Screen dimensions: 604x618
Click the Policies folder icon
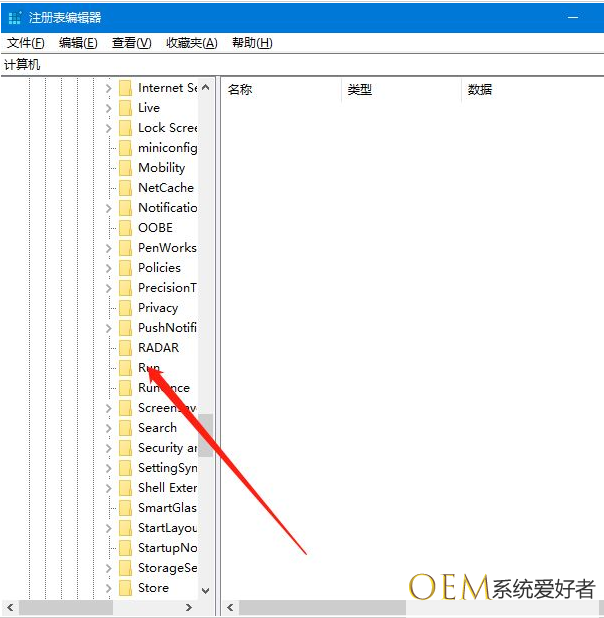125,268
